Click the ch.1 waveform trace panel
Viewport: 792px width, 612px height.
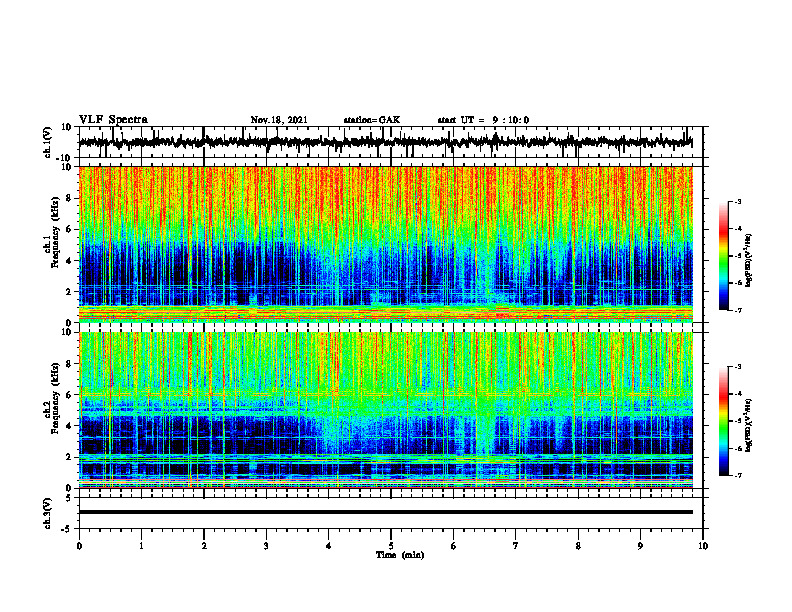pos(391,142)
